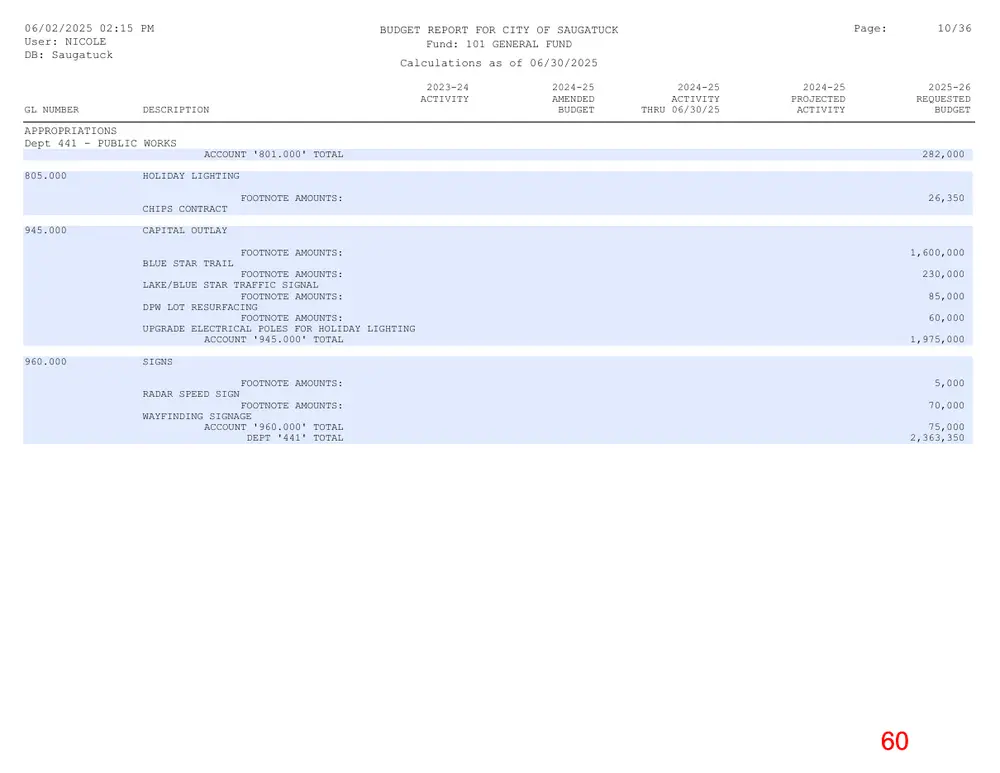Click the timestamp "06/02/2025 02:15 PM"

pos(89,29)
